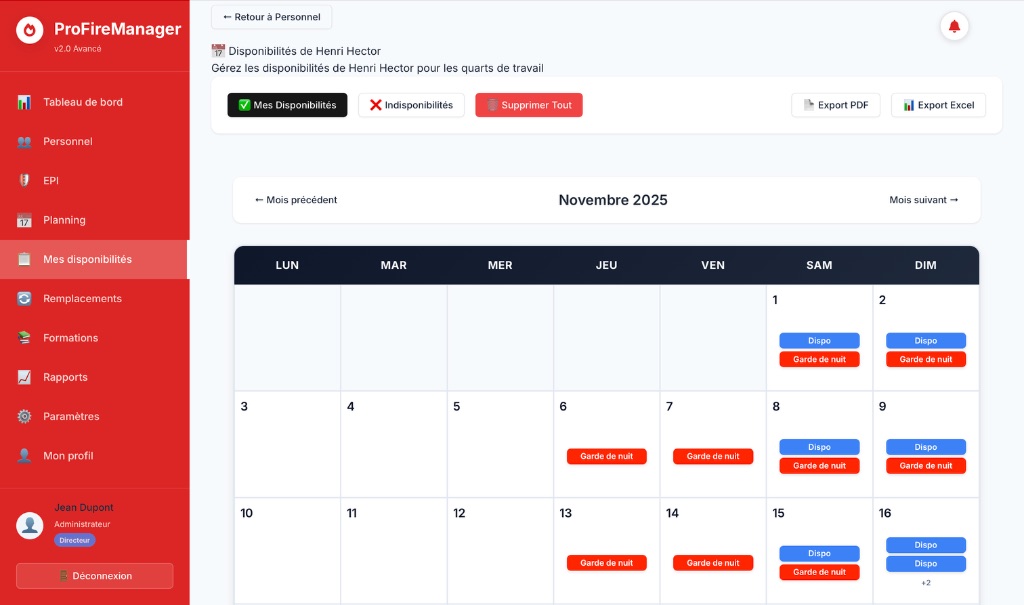The width and height of the screenshot is (1024, 605).
Task: Click the Paramètres gear icon
Action: [x=24, y=417]
